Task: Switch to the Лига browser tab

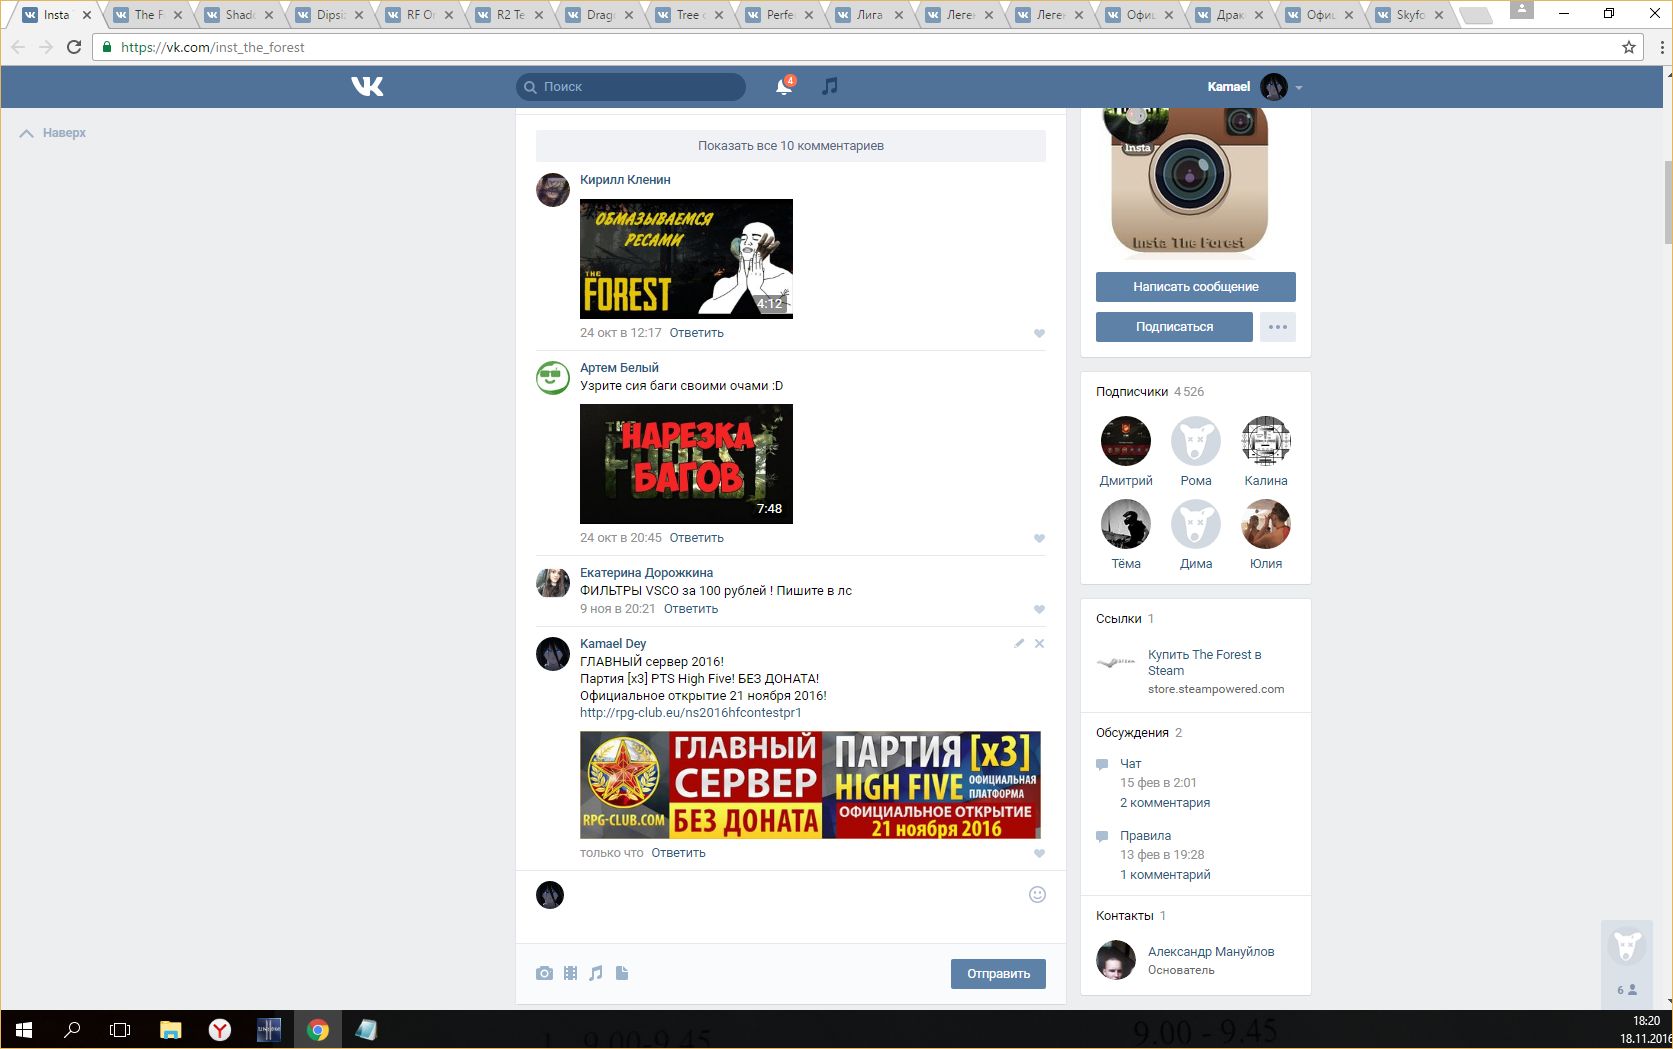Action: (x=869, y=15)
